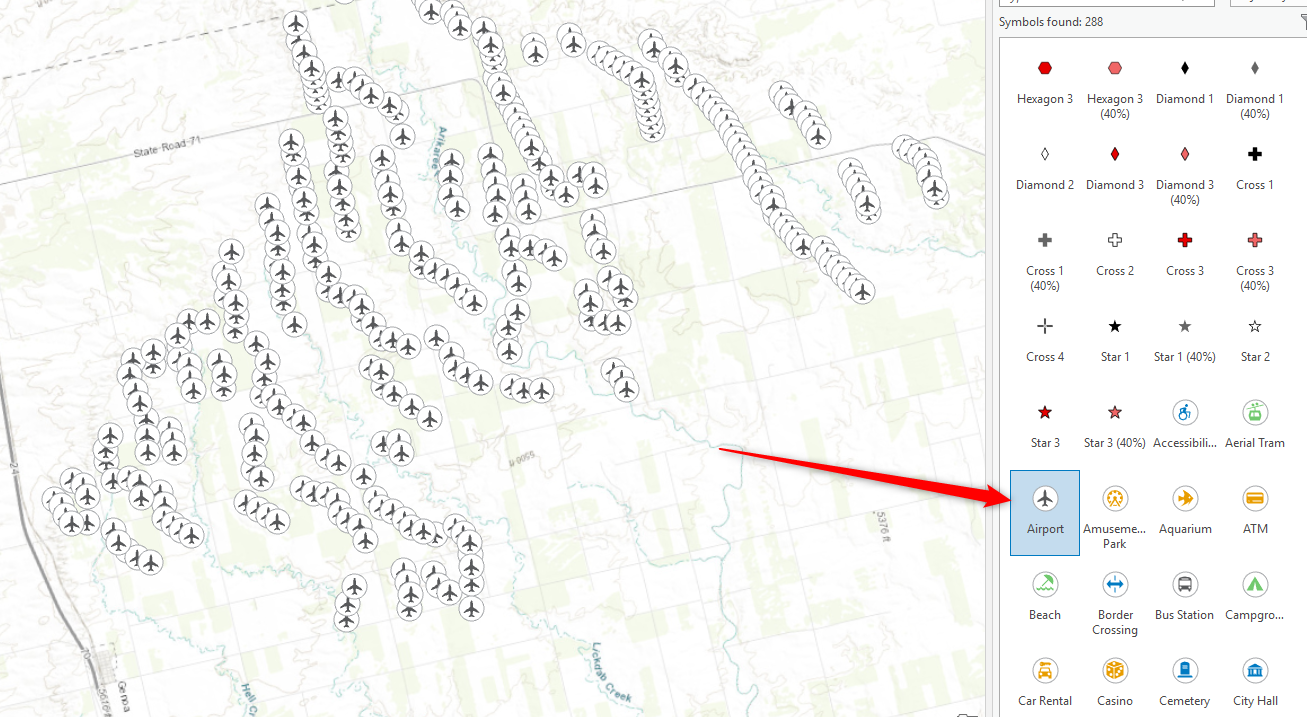Image resolution: width=1307 pixels, height=717 pixels.
Task: Select the ATM symbol
Action: pos(1255,512)
